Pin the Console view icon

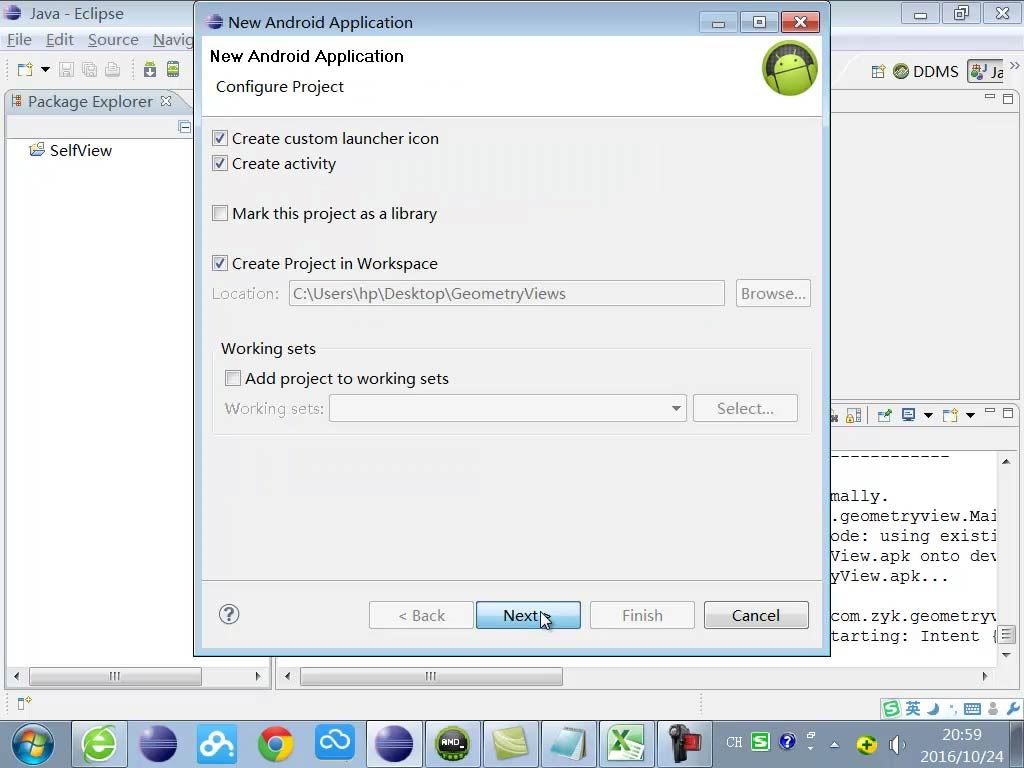pyautogui.click(x=884, y=415)
